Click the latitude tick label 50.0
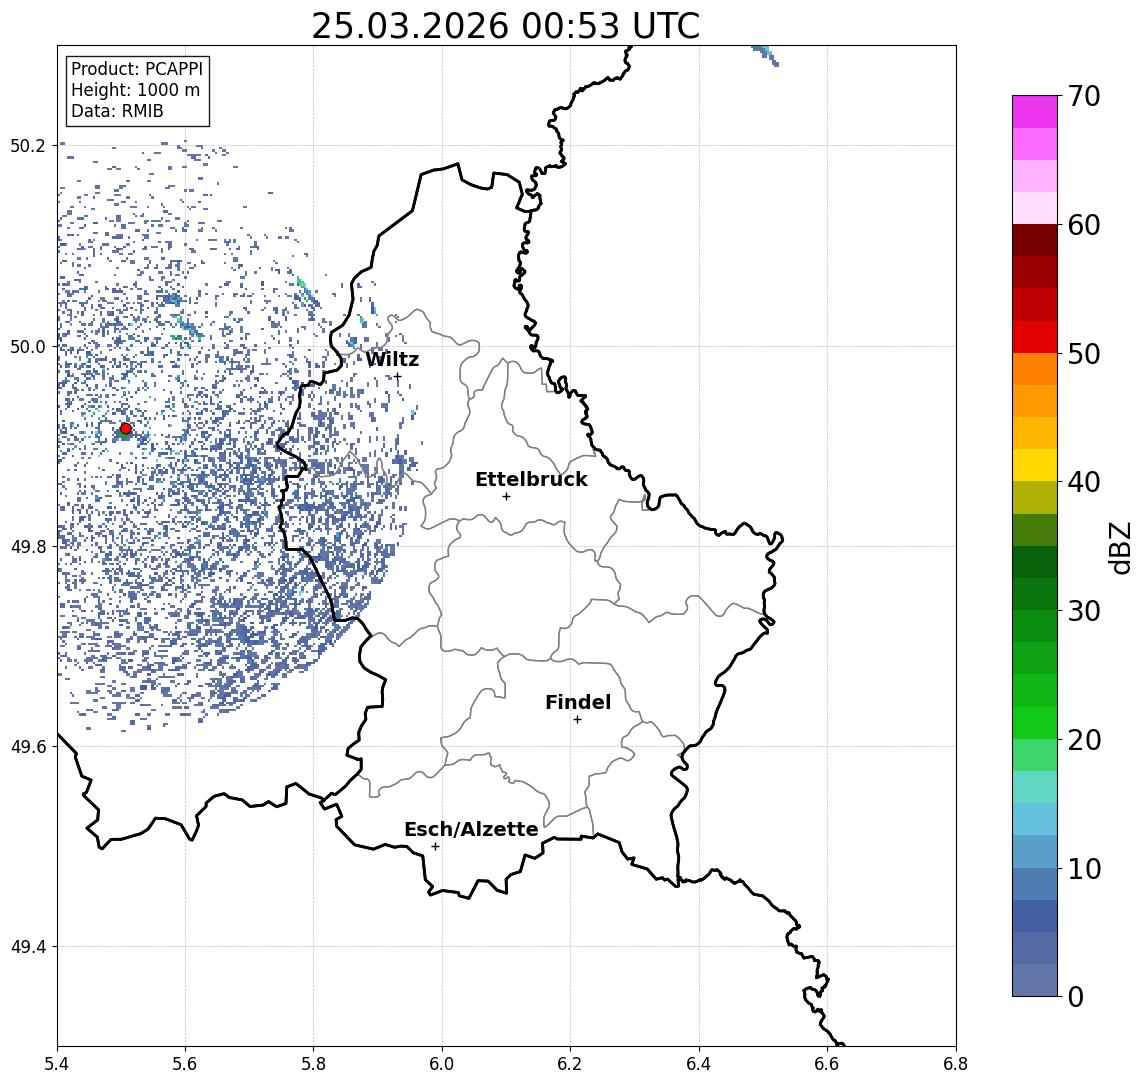 coord(28,346)
